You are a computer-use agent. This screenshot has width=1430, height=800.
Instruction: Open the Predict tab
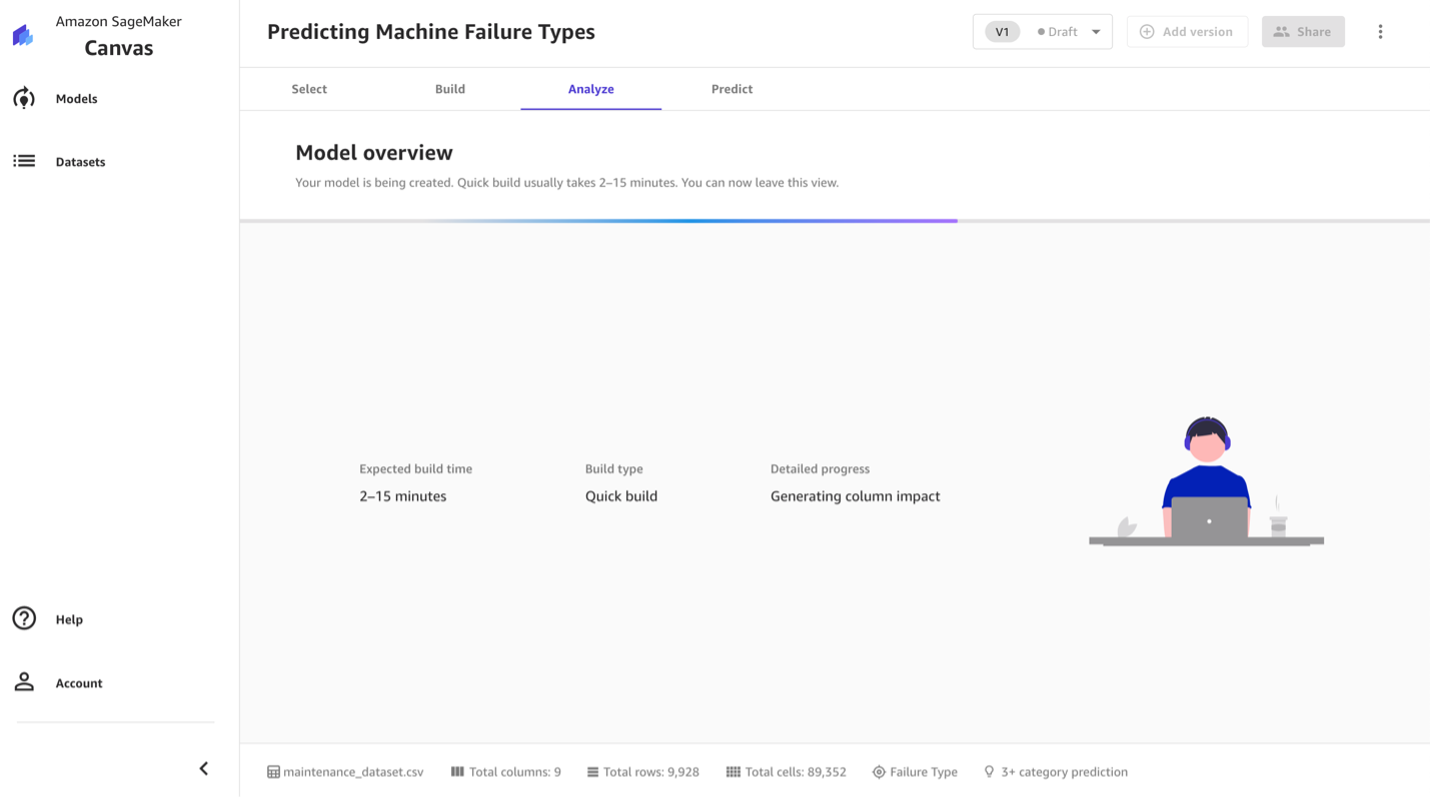732,89
